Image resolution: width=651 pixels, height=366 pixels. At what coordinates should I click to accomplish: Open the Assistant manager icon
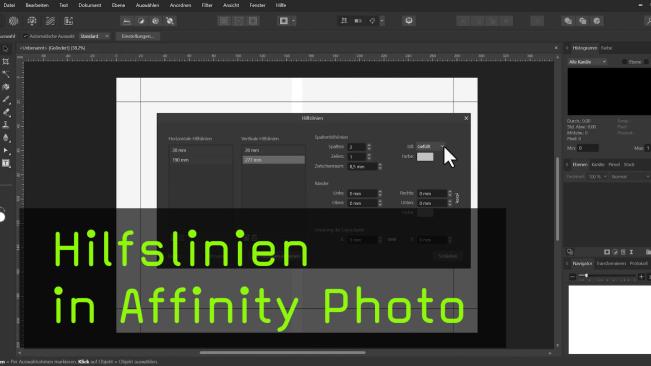(x=409, y=21)
